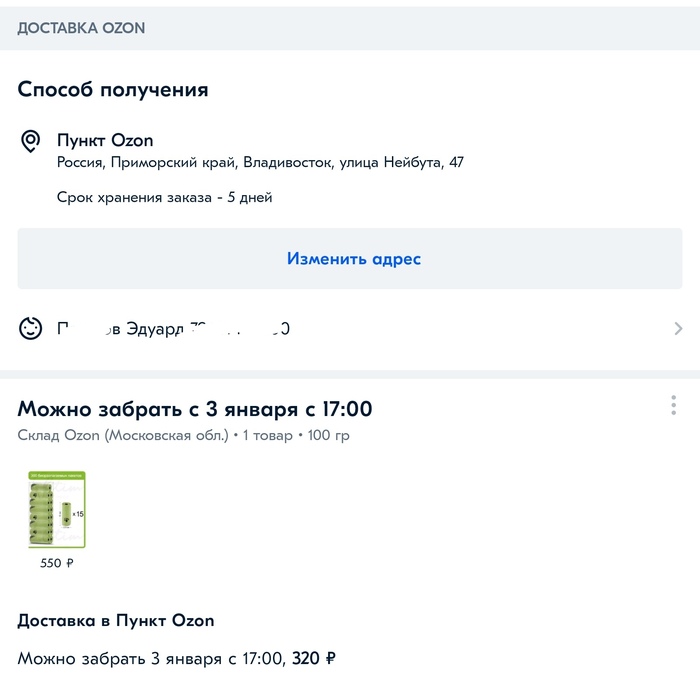Screen dimensions: 700x696
Task: Click the Можно забрать 3 января delivery line
Action: [x=150, y=658]
